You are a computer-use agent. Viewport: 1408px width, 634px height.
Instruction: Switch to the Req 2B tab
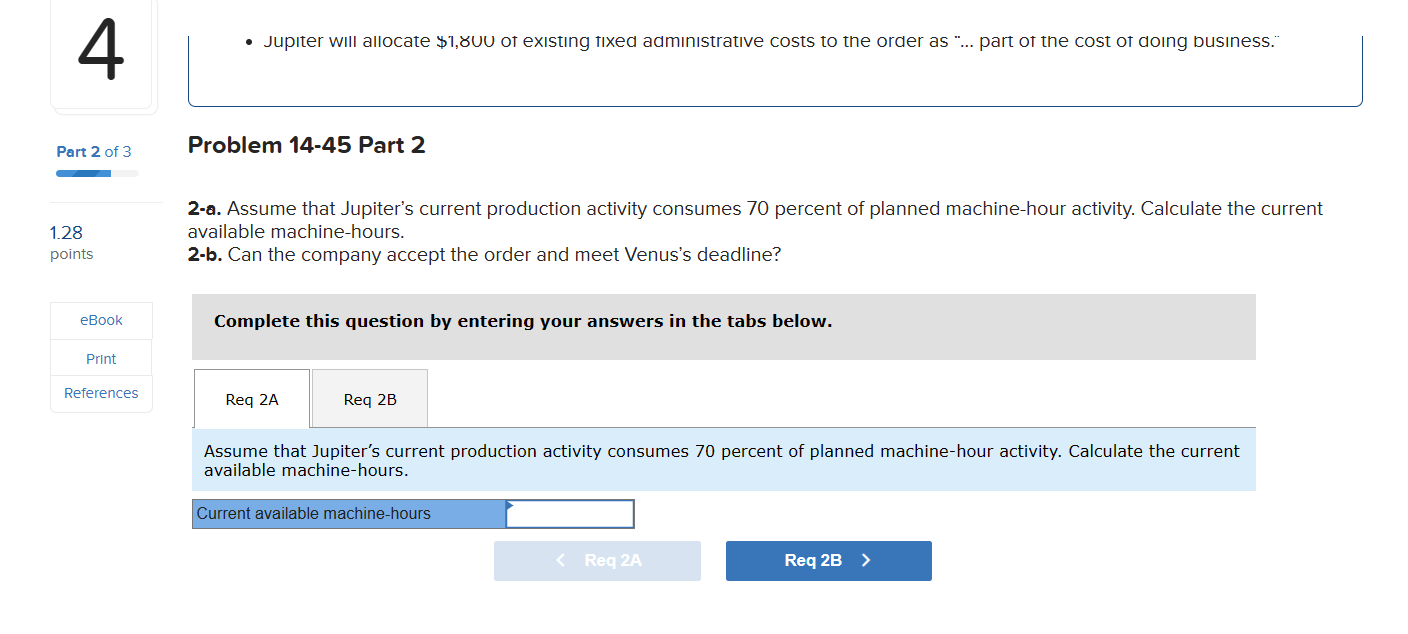coord(369,398)
